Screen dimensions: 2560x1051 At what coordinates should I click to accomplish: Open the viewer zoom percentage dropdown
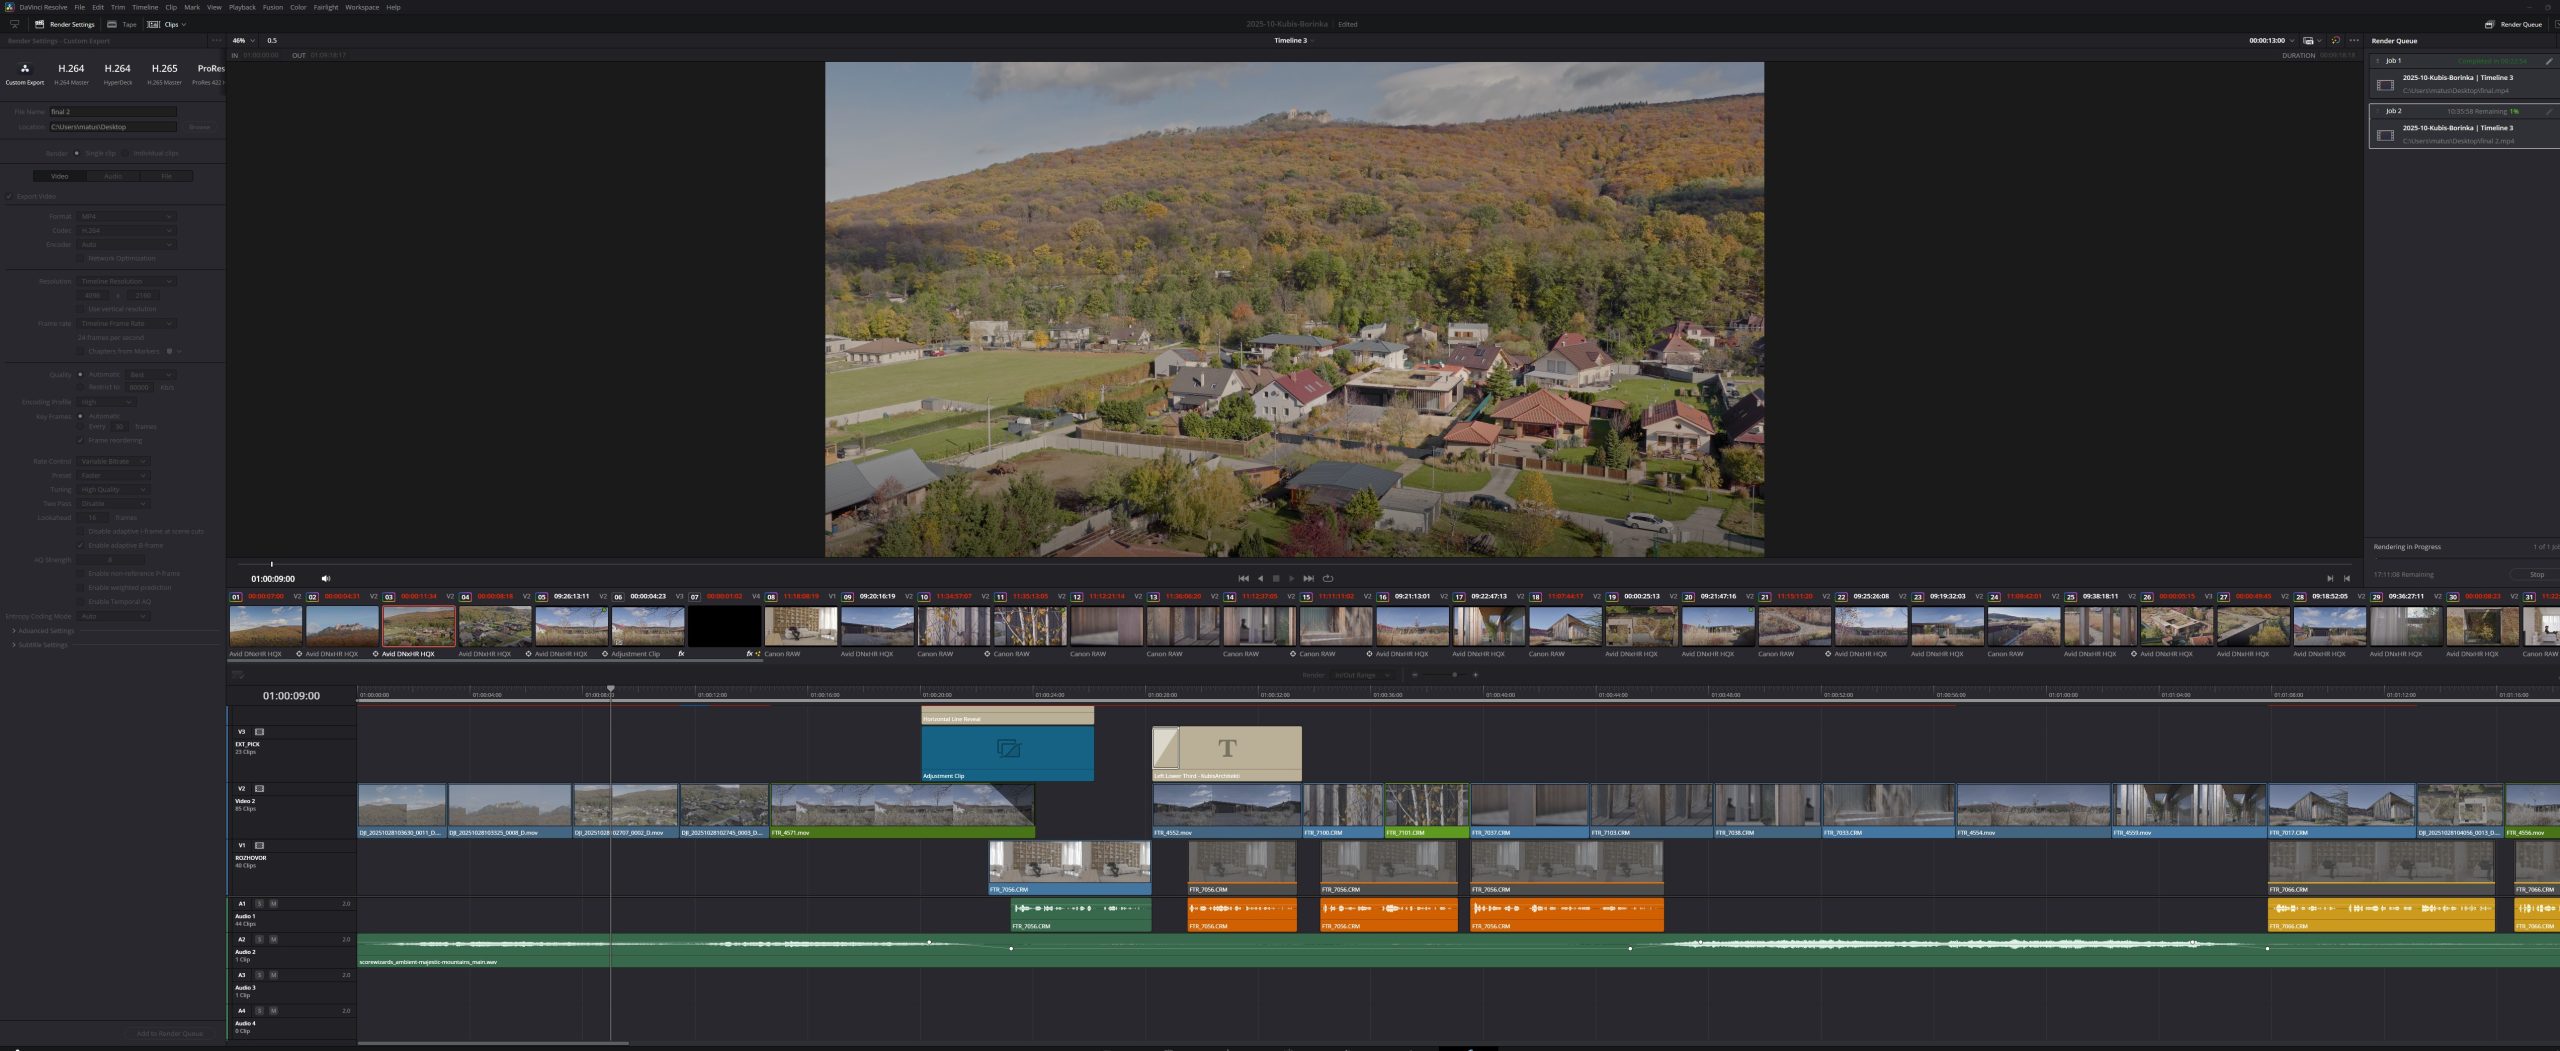pos(243,41)
